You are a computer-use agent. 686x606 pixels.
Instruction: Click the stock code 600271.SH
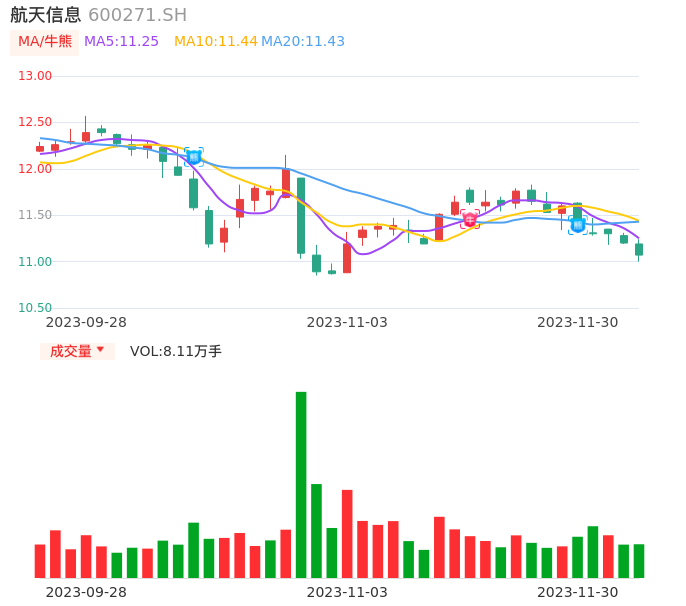coord(137,15)
